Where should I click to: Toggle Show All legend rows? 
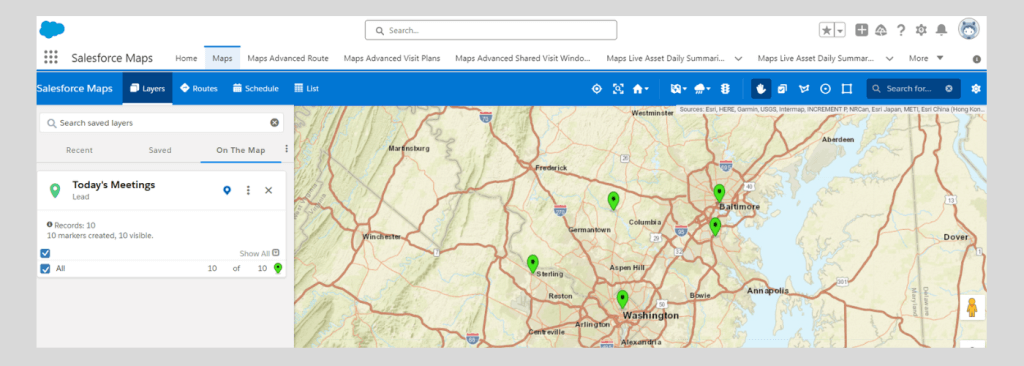(259, 253)
